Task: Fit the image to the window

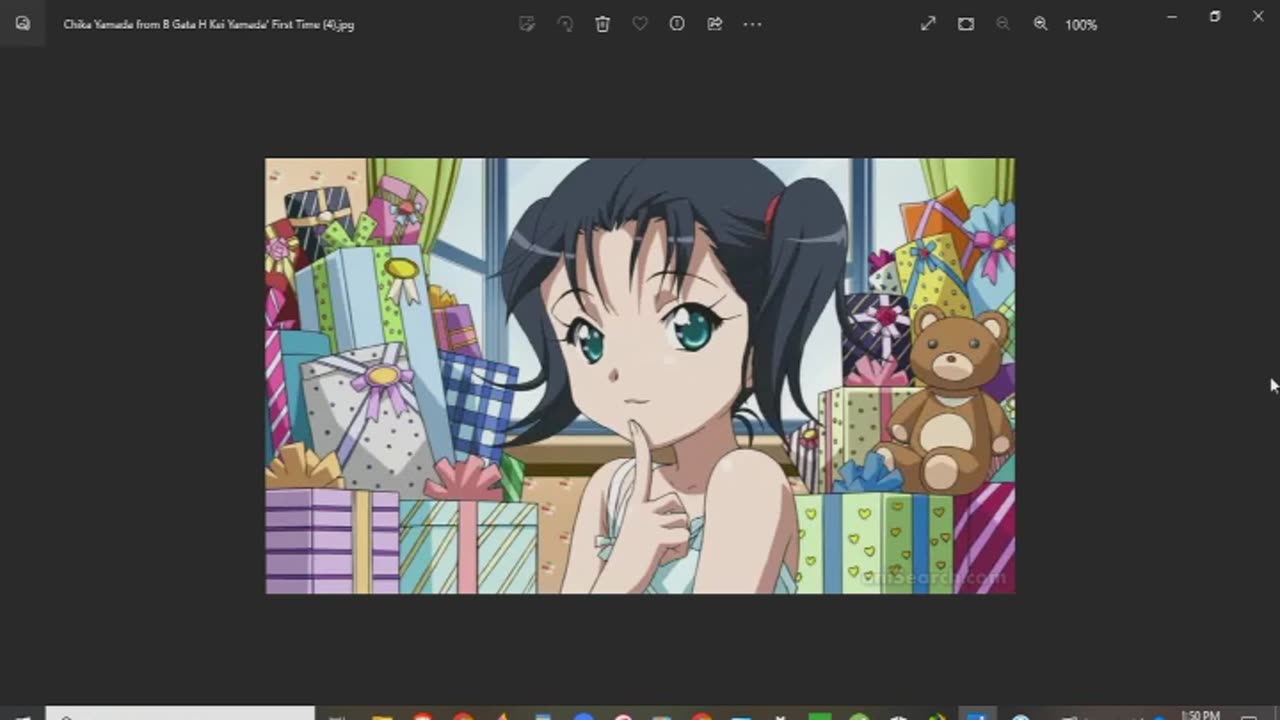Action: pyautogui.click(x=966, y=24)
